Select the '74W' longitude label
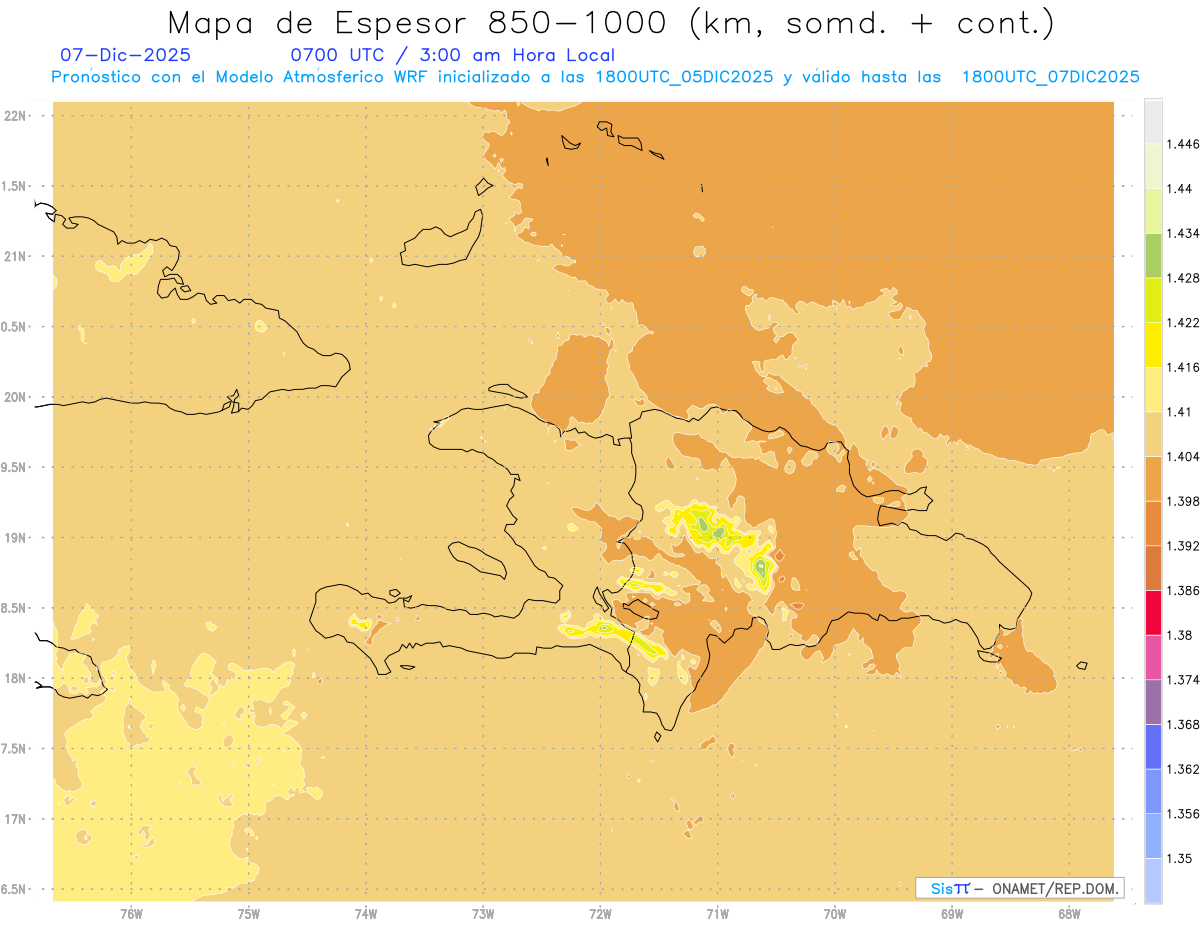This screenshot has width=1200, height=927. click(x=366, y=913)
